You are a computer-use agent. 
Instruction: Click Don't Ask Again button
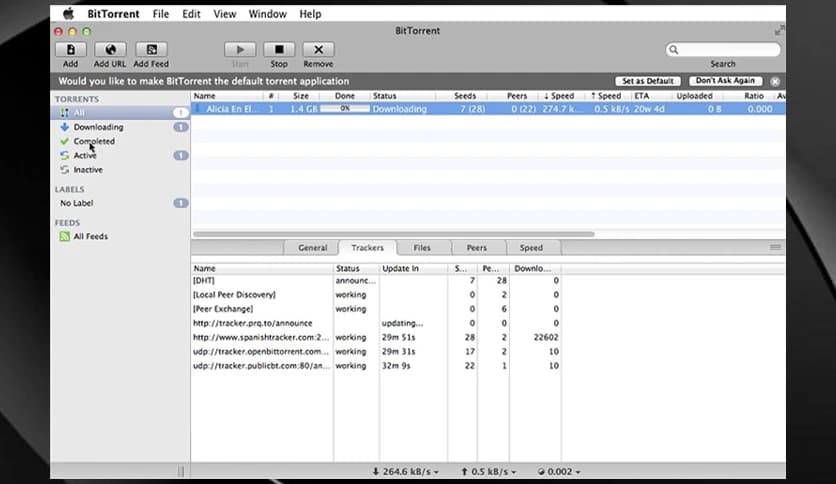(x=725, y=80)
